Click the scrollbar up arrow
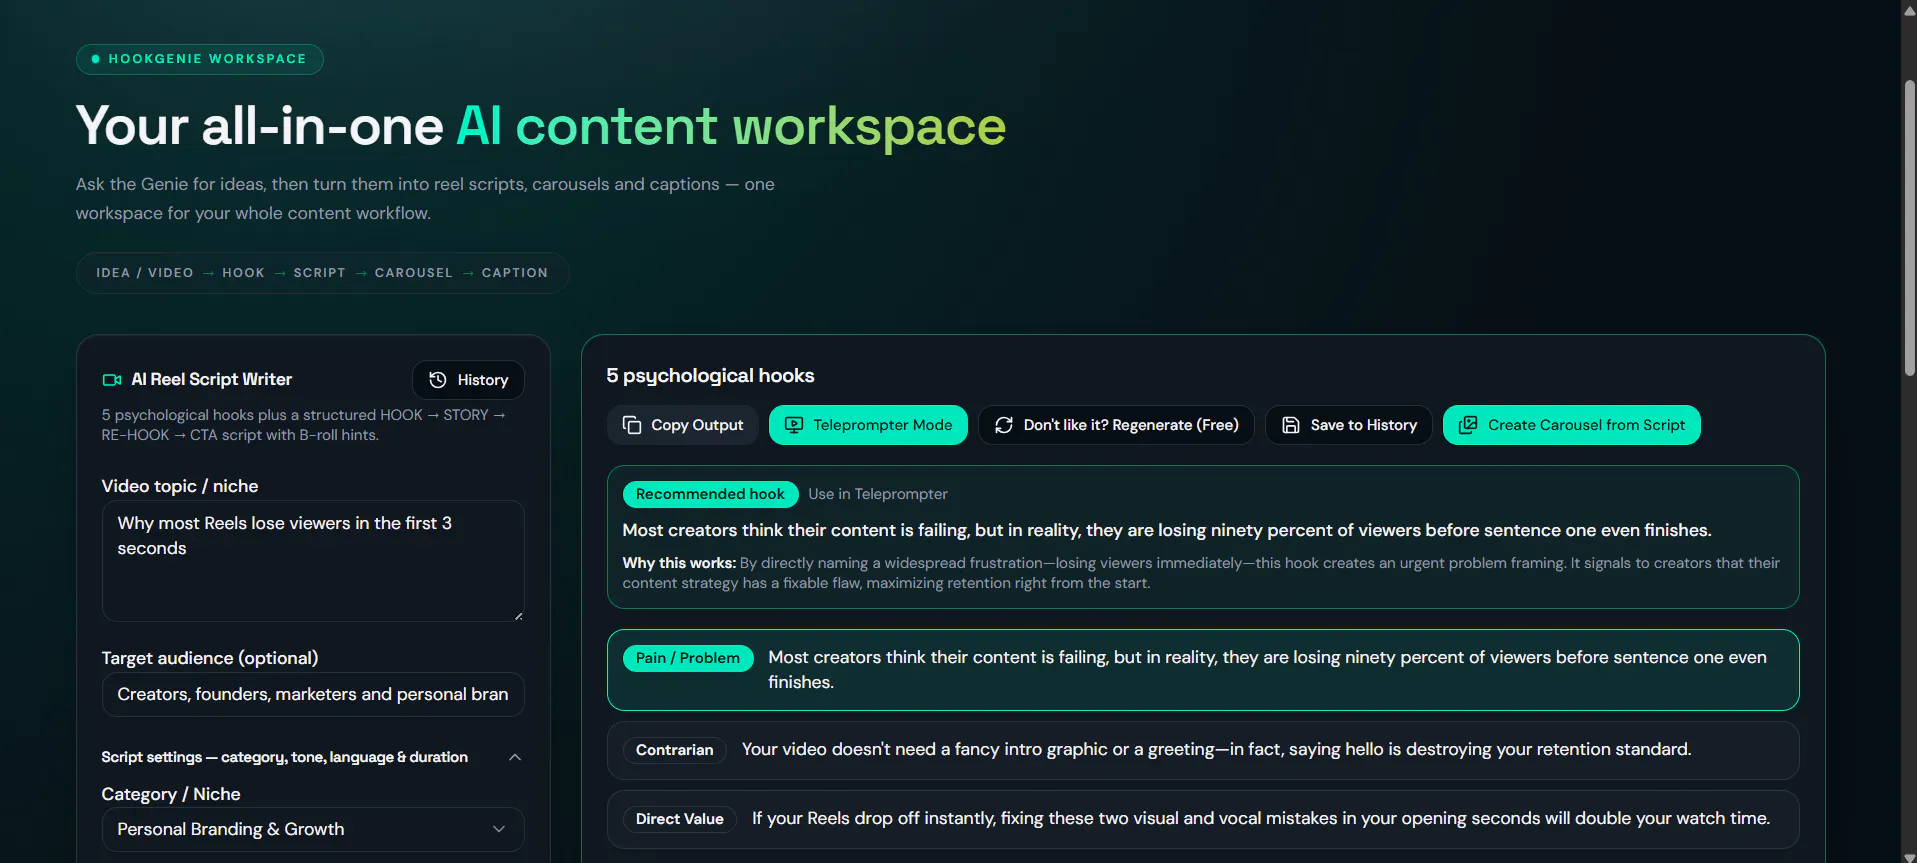The height and width of the screenshot is (863, 1917). coord(1909,9)
